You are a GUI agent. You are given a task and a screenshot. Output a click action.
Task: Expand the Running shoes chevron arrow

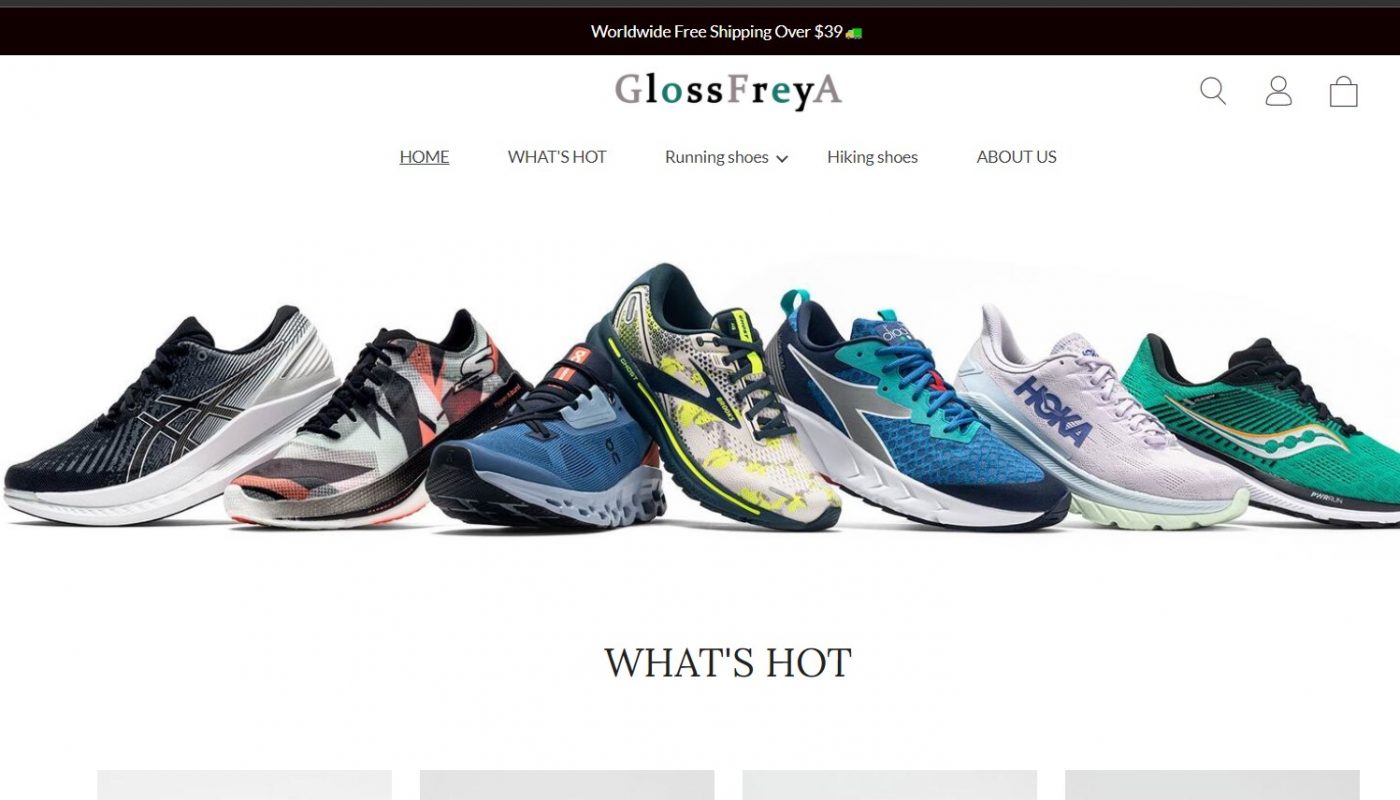pos(782,158)
